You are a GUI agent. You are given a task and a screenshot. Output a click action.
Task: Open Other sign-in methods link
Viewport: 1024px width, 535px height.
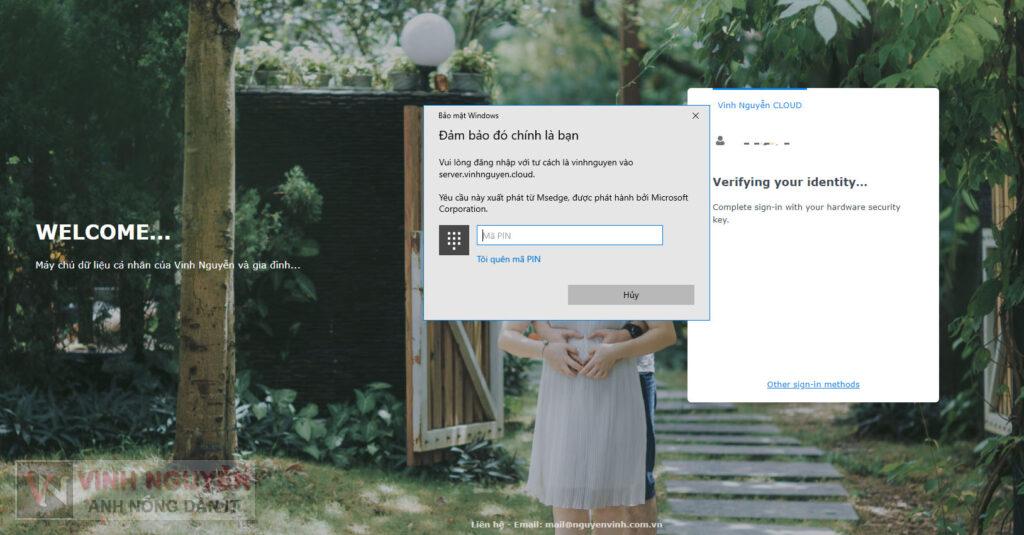pos(813,385)
